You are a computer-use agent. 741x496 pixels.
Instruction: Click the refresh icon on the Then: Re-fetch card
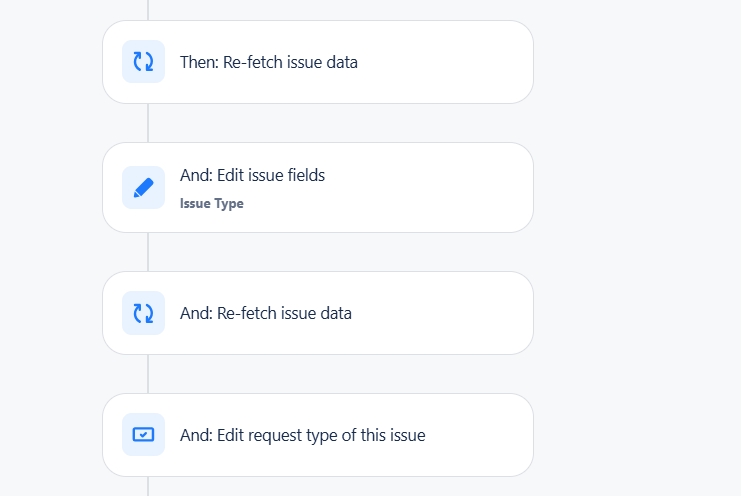[143, 61]
